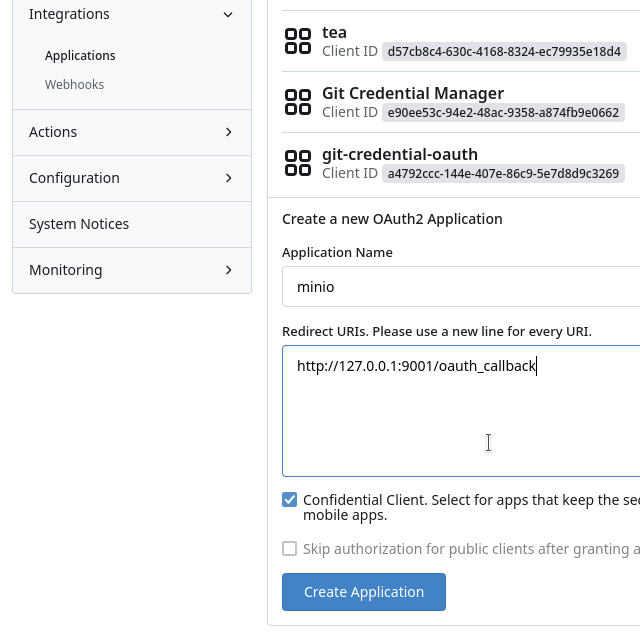This screenshot has width=640, height=640.
Task: Open Applications in the sidebar
Action: tap(80, 56)
